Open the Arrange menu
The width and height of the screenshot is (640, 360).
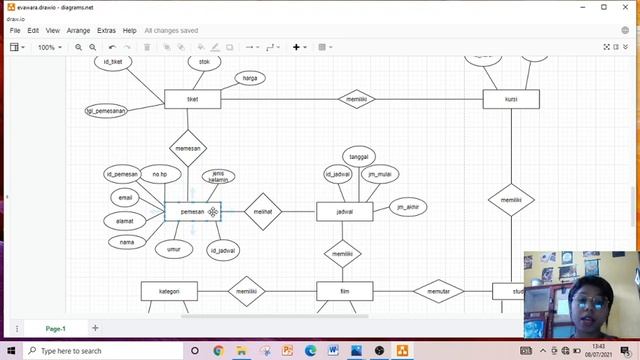[x=78, y=31]
